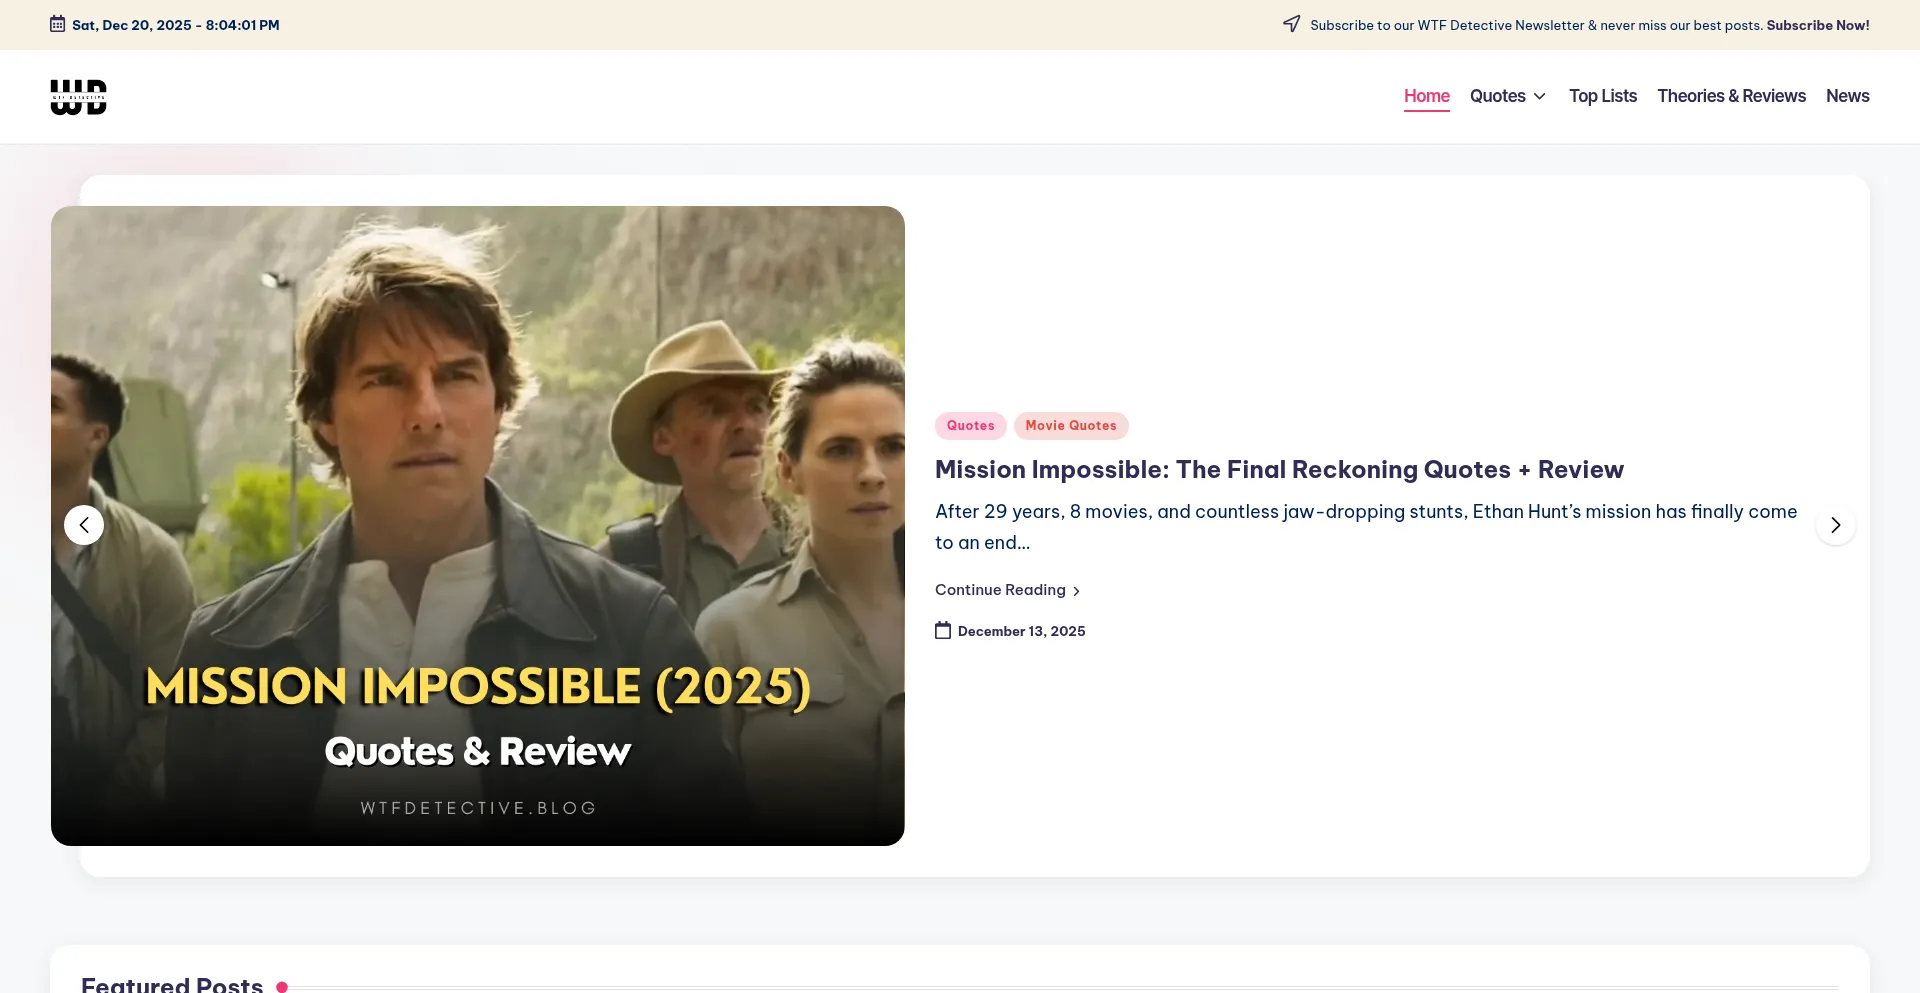The height and width of the screenshot is (993, 1920).
Task: Click the Featured Posts section heading
Action: tap(172, 984)
